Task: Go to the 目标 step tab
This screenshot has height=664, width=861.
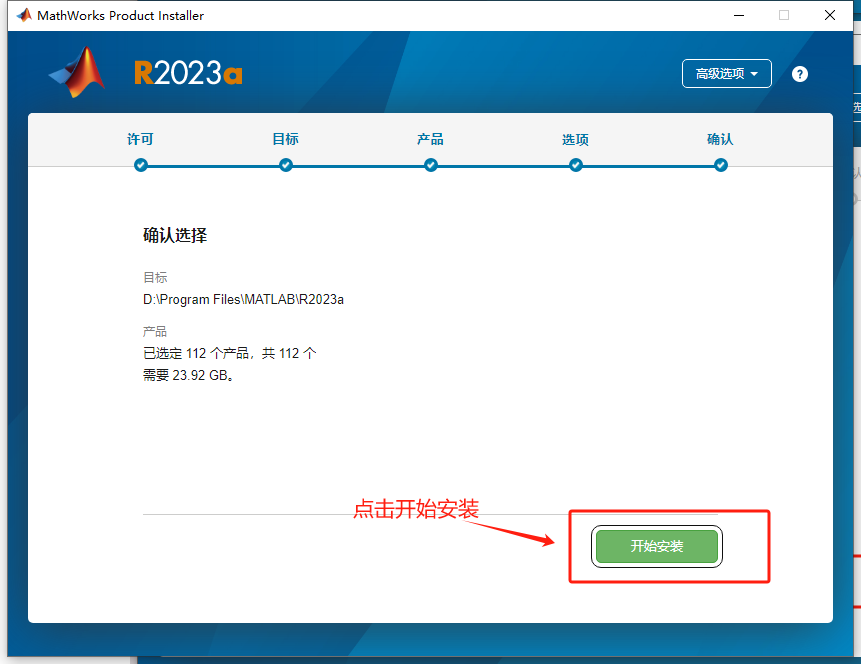Action: pyautogui.click(x=286, y=139)
